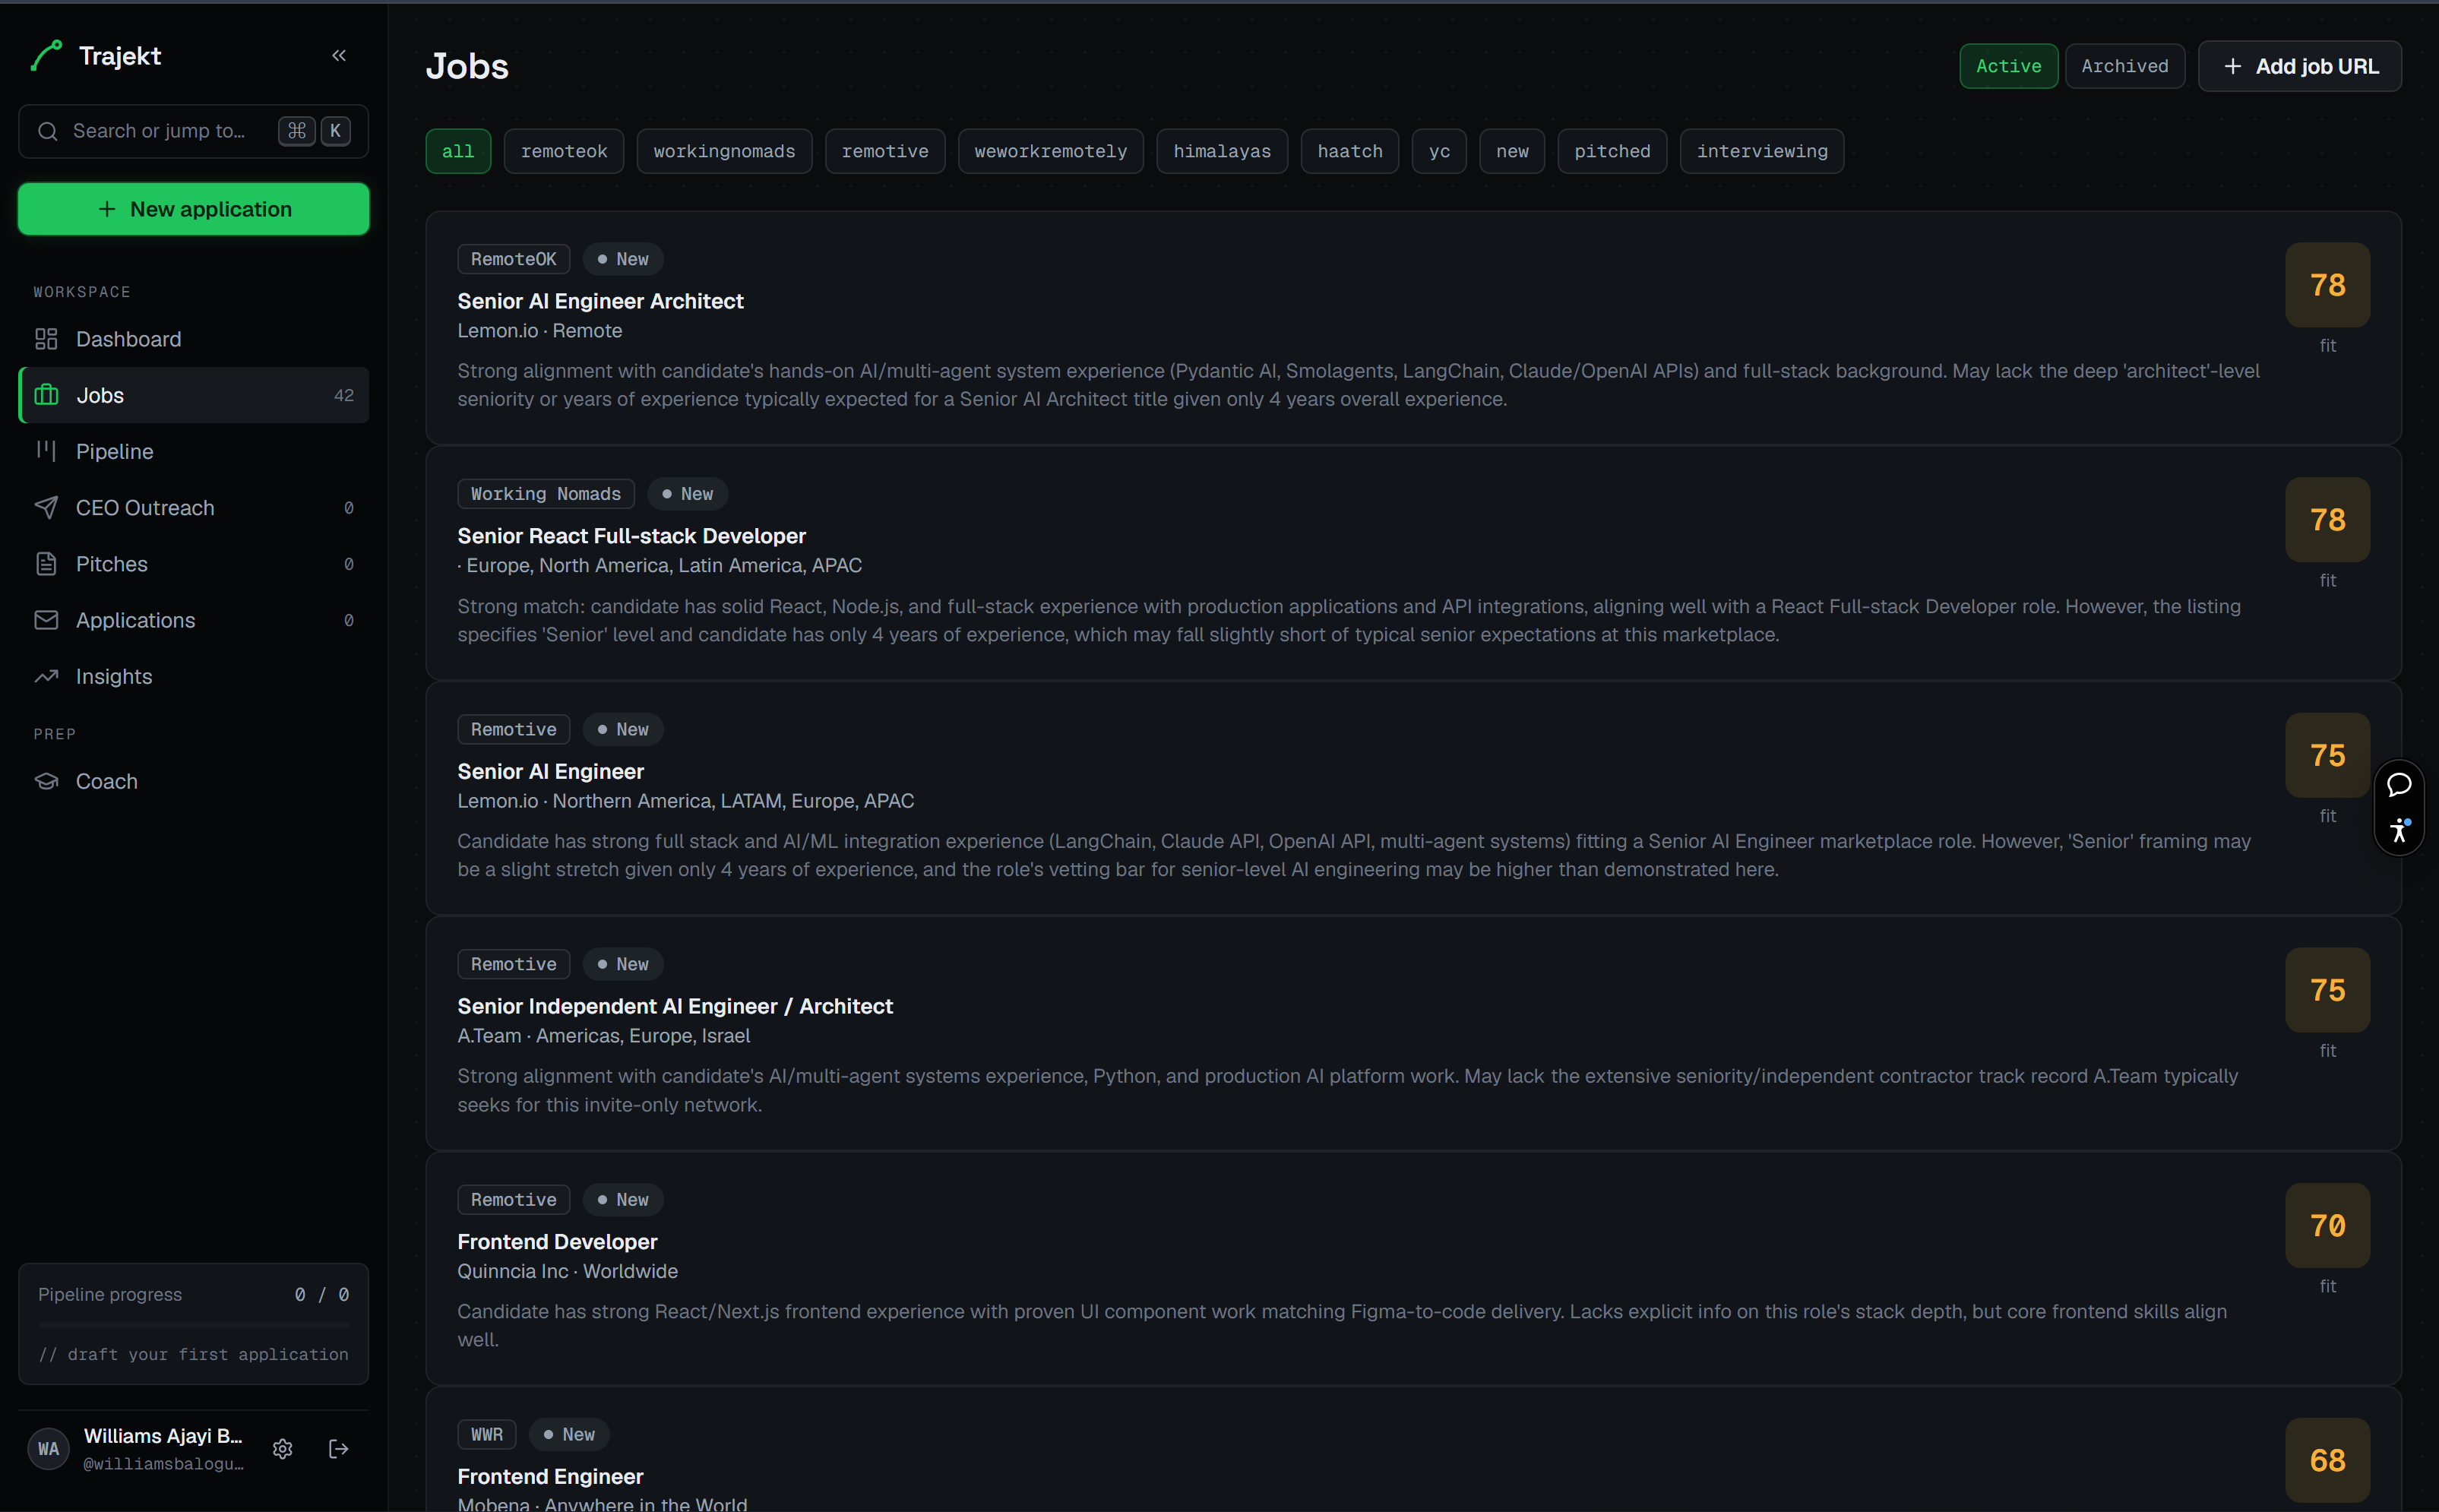
Task: Click the search magnifier icon
Action: [x=48, y=131]
